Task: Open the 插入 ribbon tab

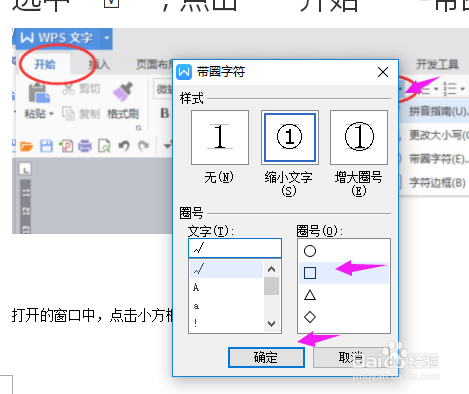Action: coord(99,64)
